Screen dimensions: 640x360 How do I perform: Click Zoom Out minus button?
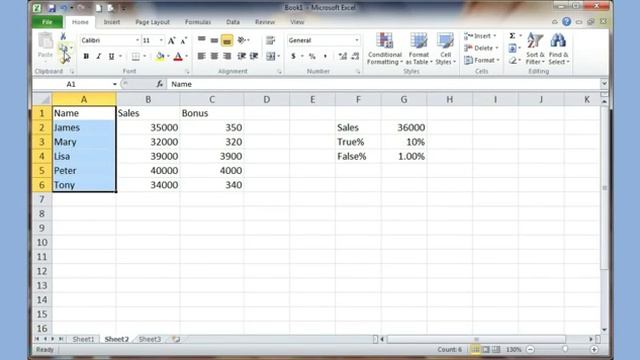pos(530,349)
